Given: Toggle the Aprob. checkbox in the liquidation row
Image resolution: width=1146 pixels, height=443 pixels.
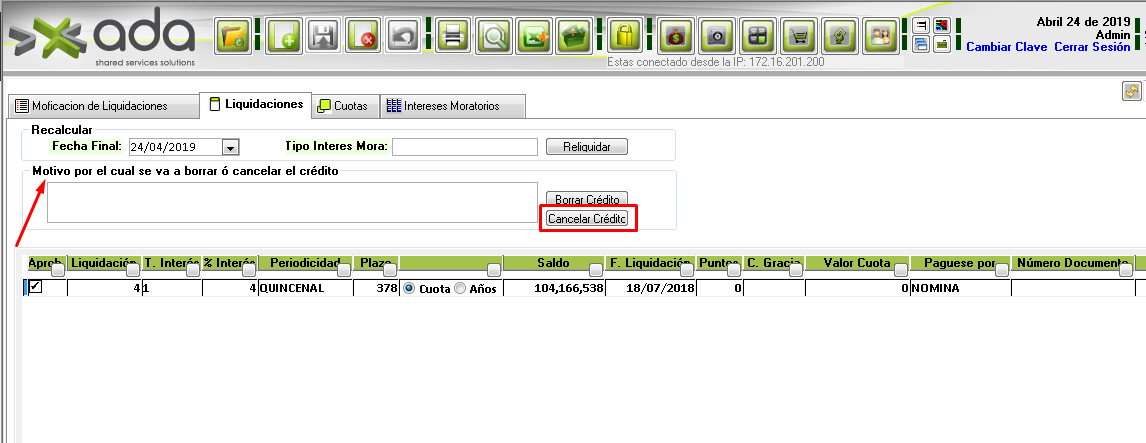Looking at the screenshot, I should 36,287.
